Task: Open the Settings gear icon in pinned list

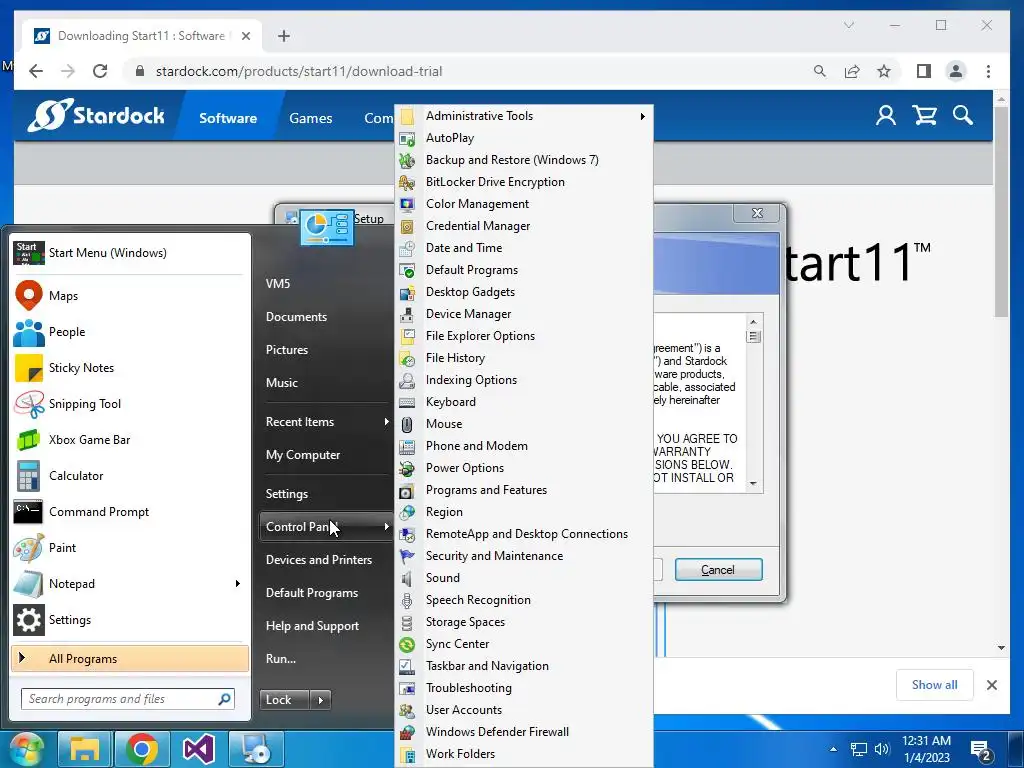Action: pyautogui.click(x=29, y=620)
